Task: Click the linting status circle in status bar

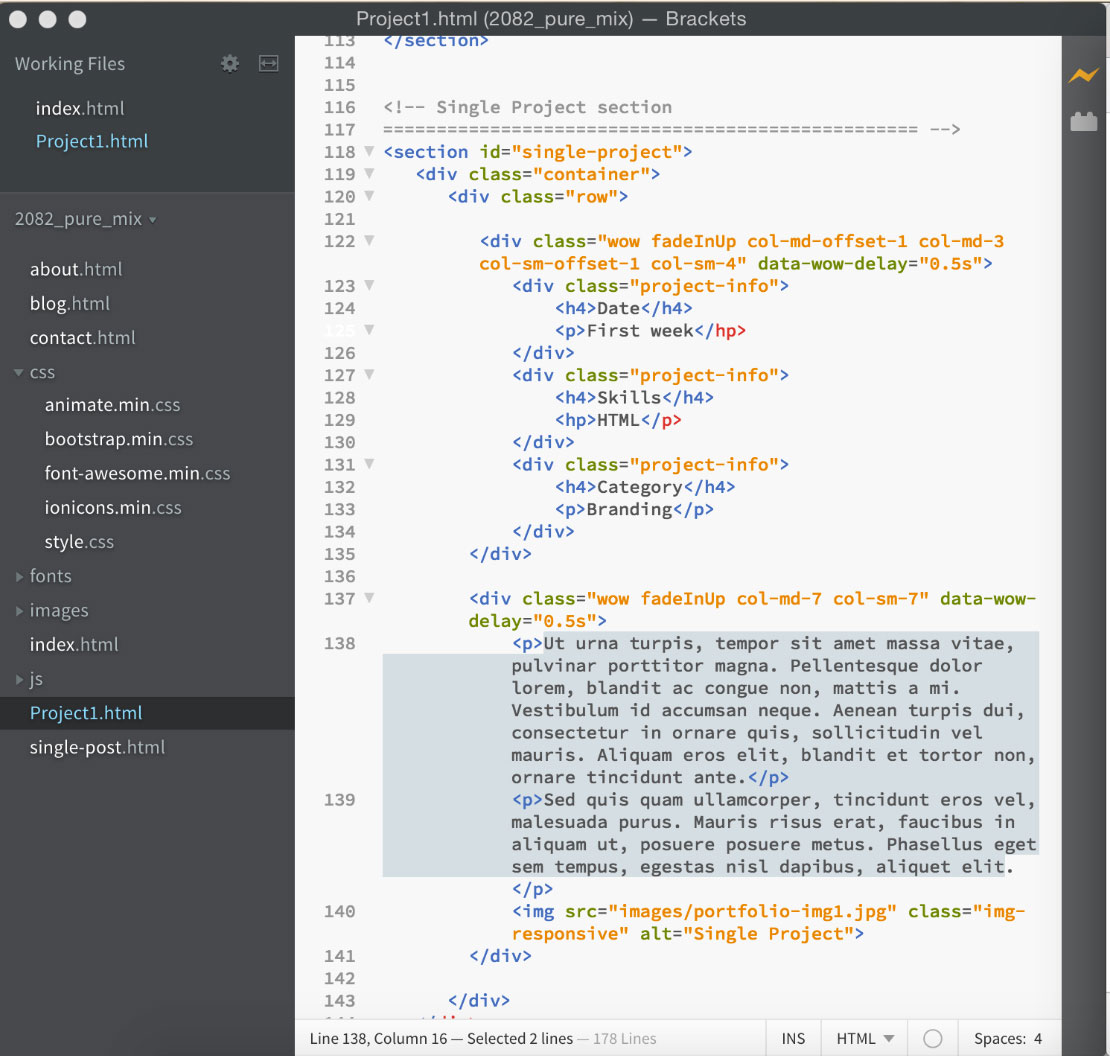Action: (932, 1038)
